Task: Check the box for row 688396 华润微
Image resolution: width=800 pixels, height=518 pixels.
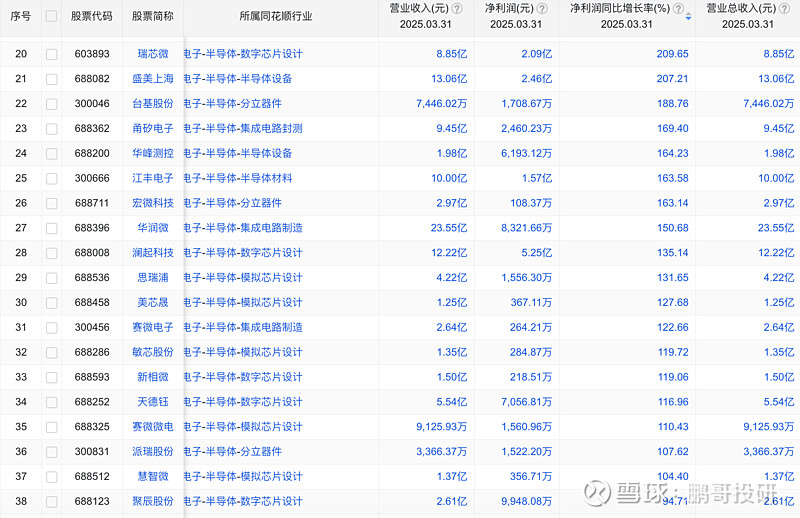Action: click(x=52, y=228)
